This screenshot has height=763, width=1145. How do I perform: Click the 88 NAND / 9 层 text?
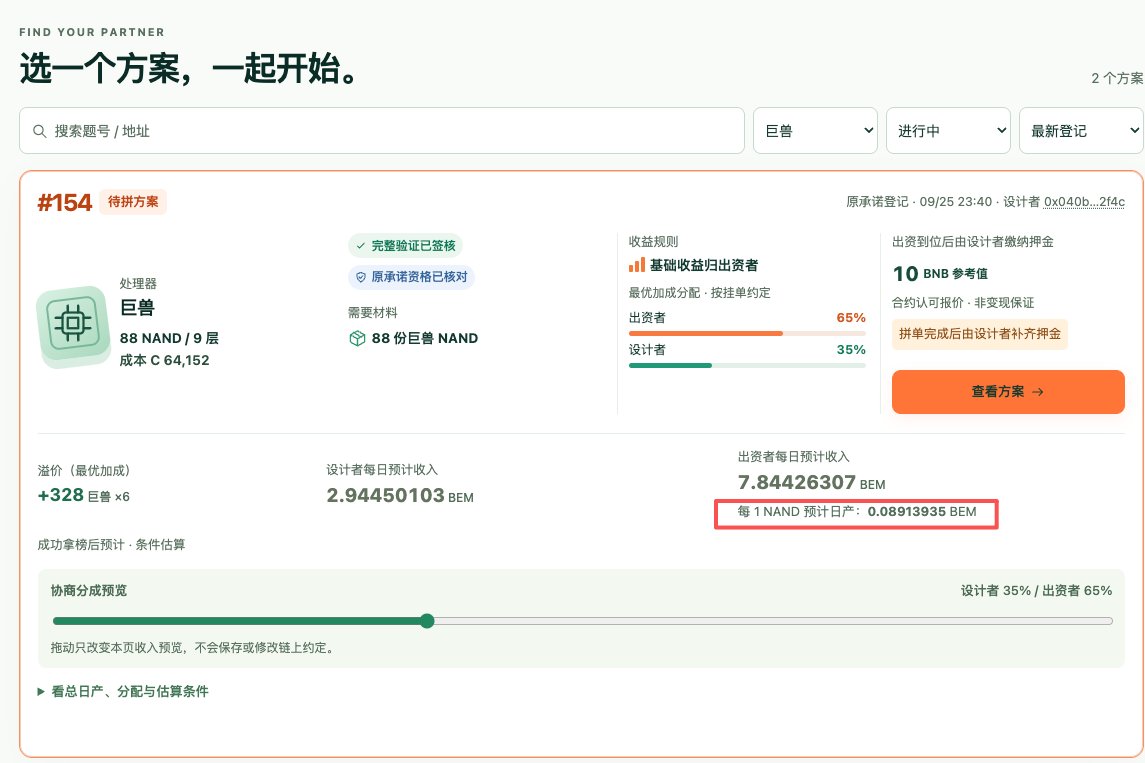click(169, 338)
